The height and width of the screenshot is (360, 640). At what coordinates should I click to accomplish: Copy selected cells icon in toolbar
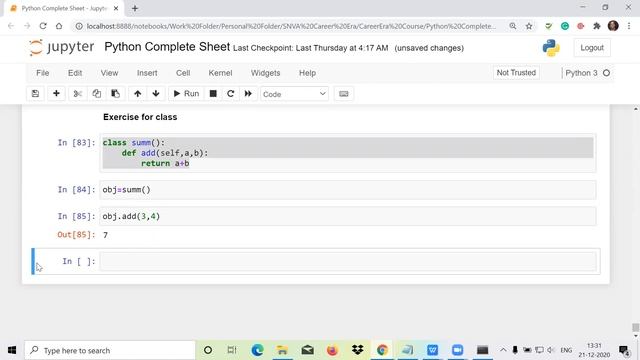tap(96, 93)
